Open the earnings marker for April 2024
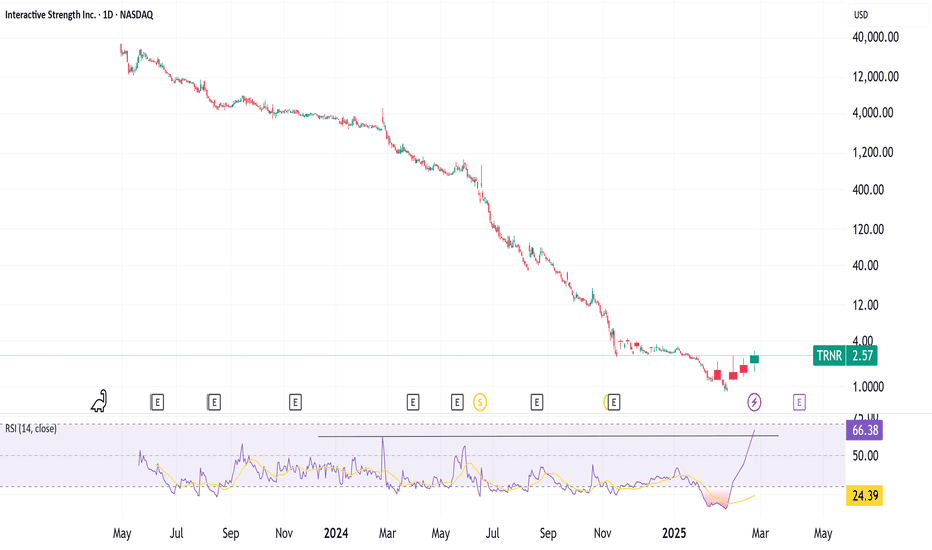The image size is (932, 550). pyautogui.click(x=413, y=403)
